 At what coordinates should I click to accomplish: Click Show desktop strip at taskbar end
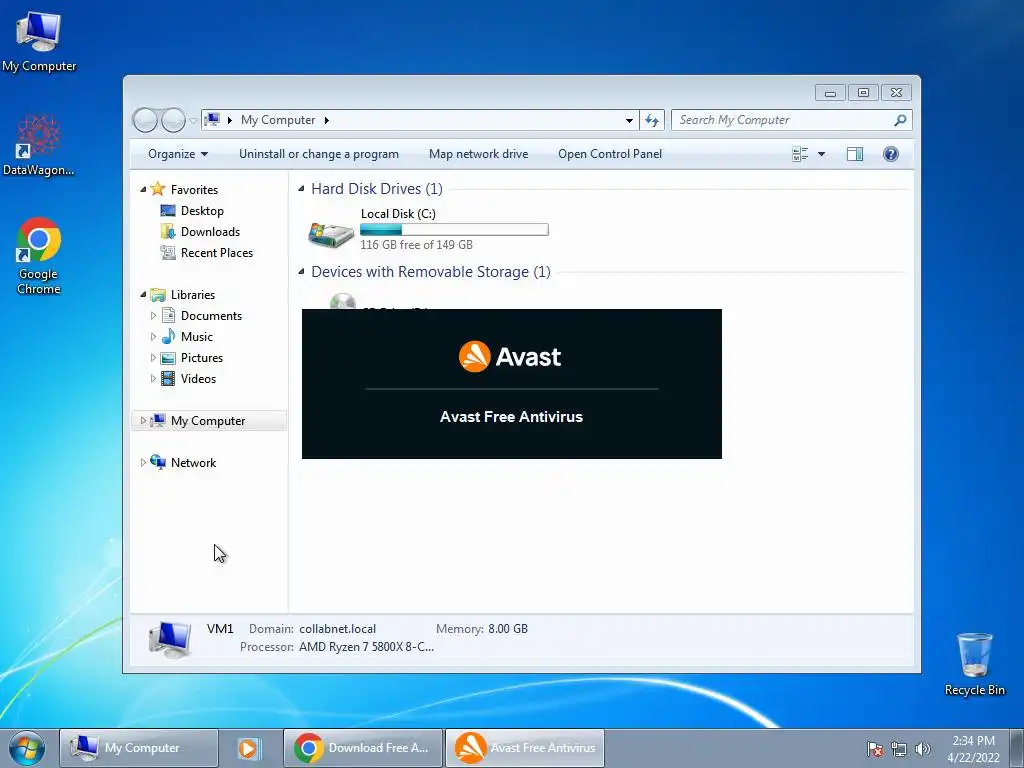(1017, 748)
